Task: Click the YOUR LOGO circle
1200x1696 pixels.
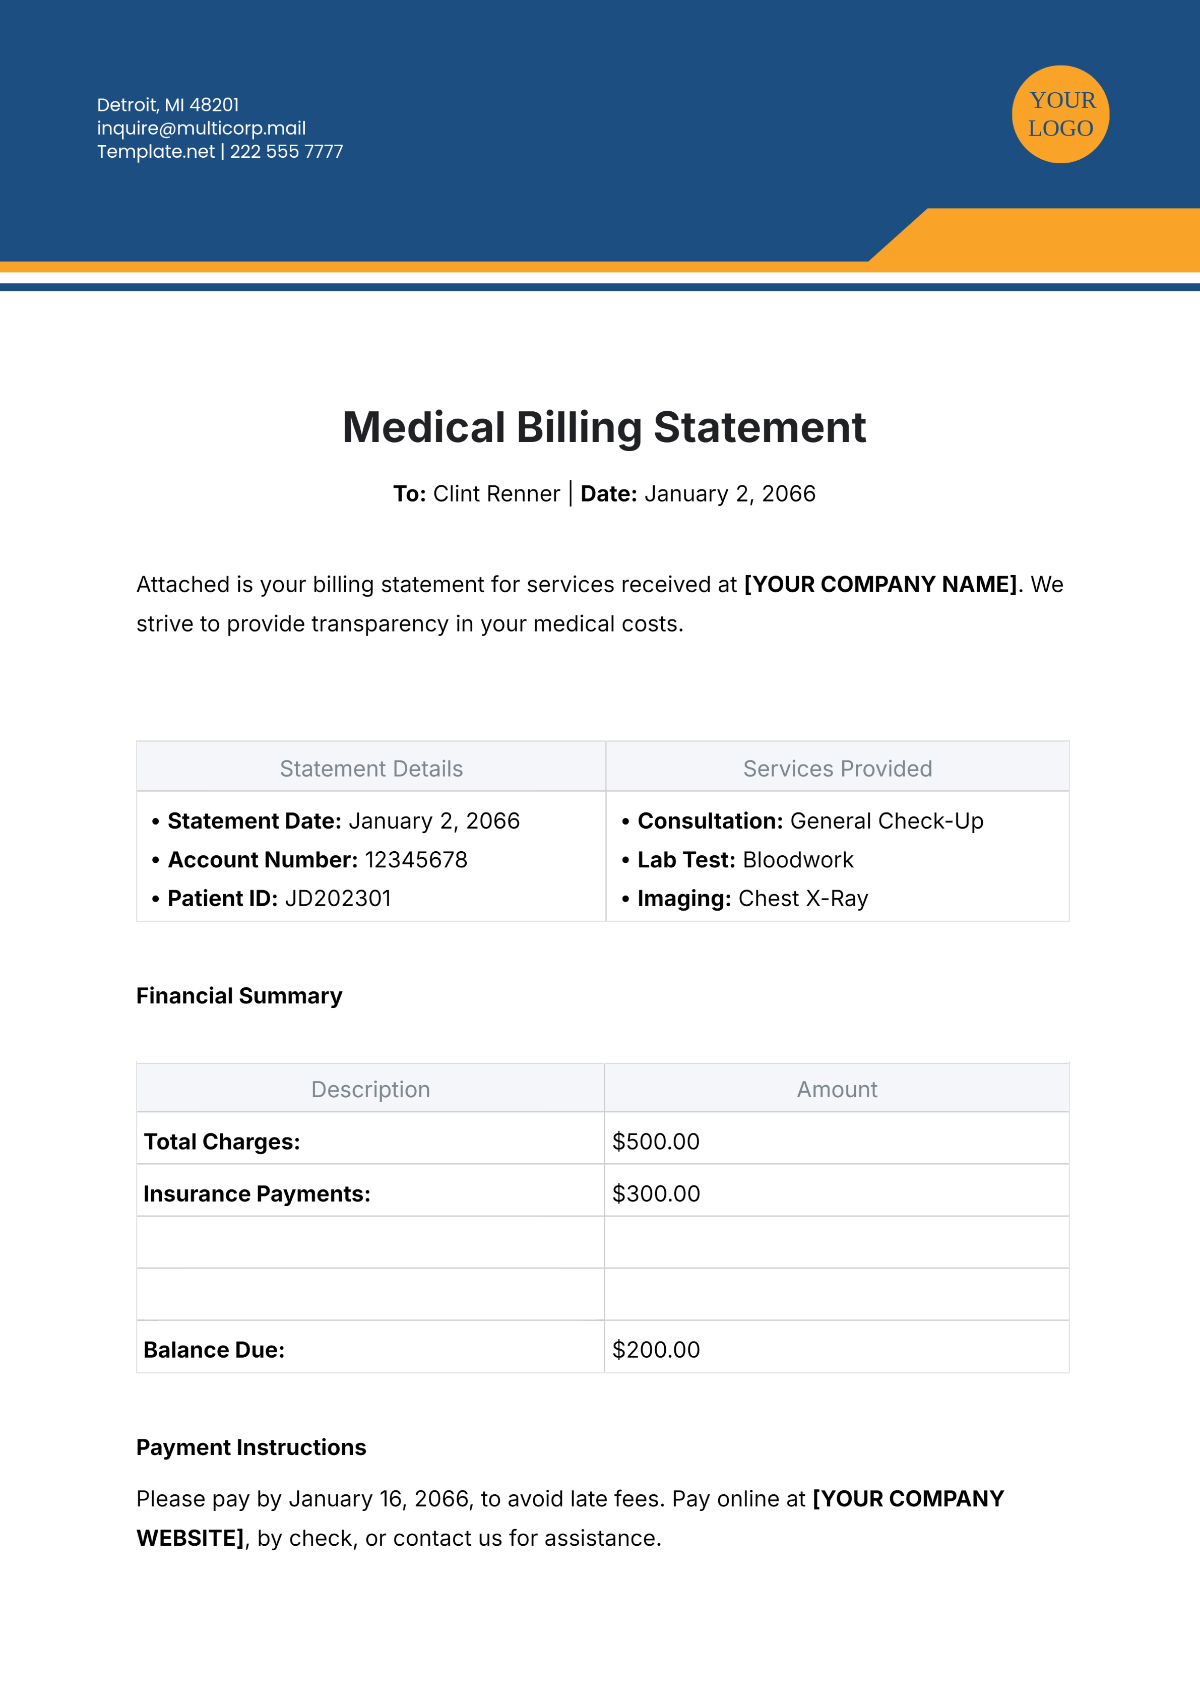Action: tap(1061, 114)
